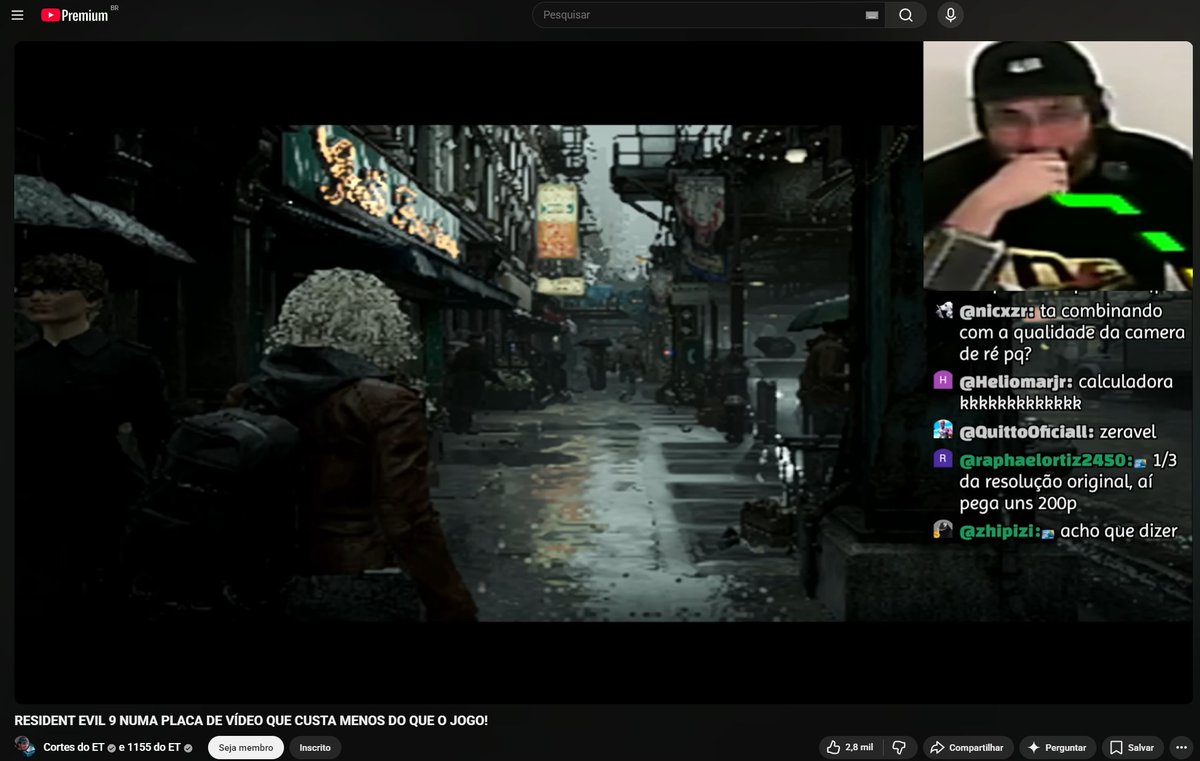The height and width of the screenshot is (761, 1200).
Task: Open the Perguntar AI ask button
Action: [1058, 747]
